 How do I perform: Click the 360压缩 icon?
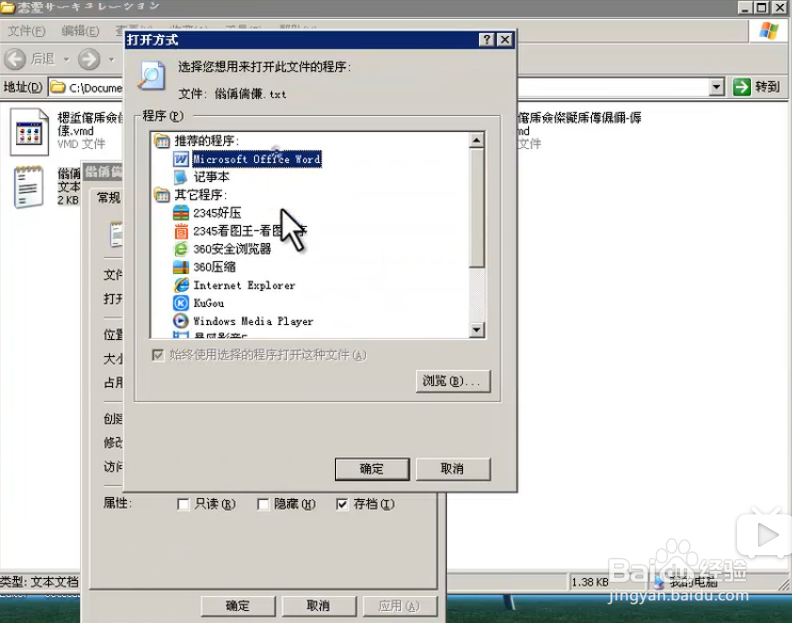tap(181, 267)
